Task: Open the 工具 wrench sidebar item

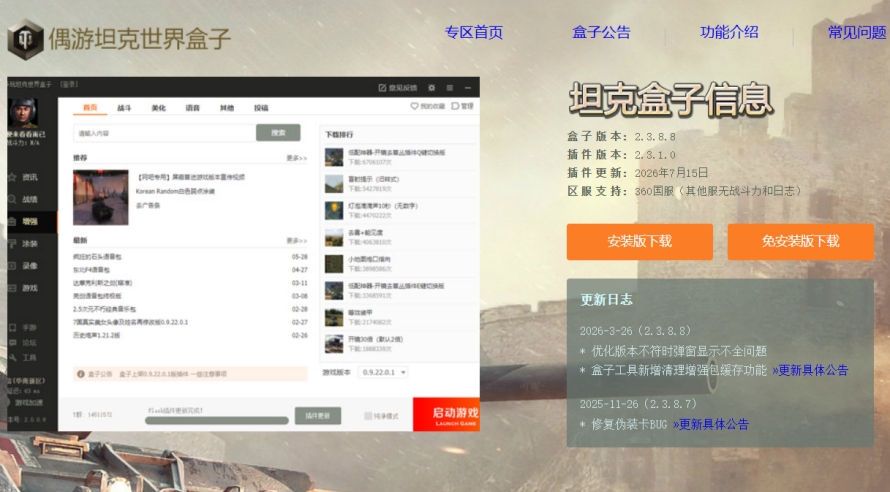Action: [x=24, y=358]
